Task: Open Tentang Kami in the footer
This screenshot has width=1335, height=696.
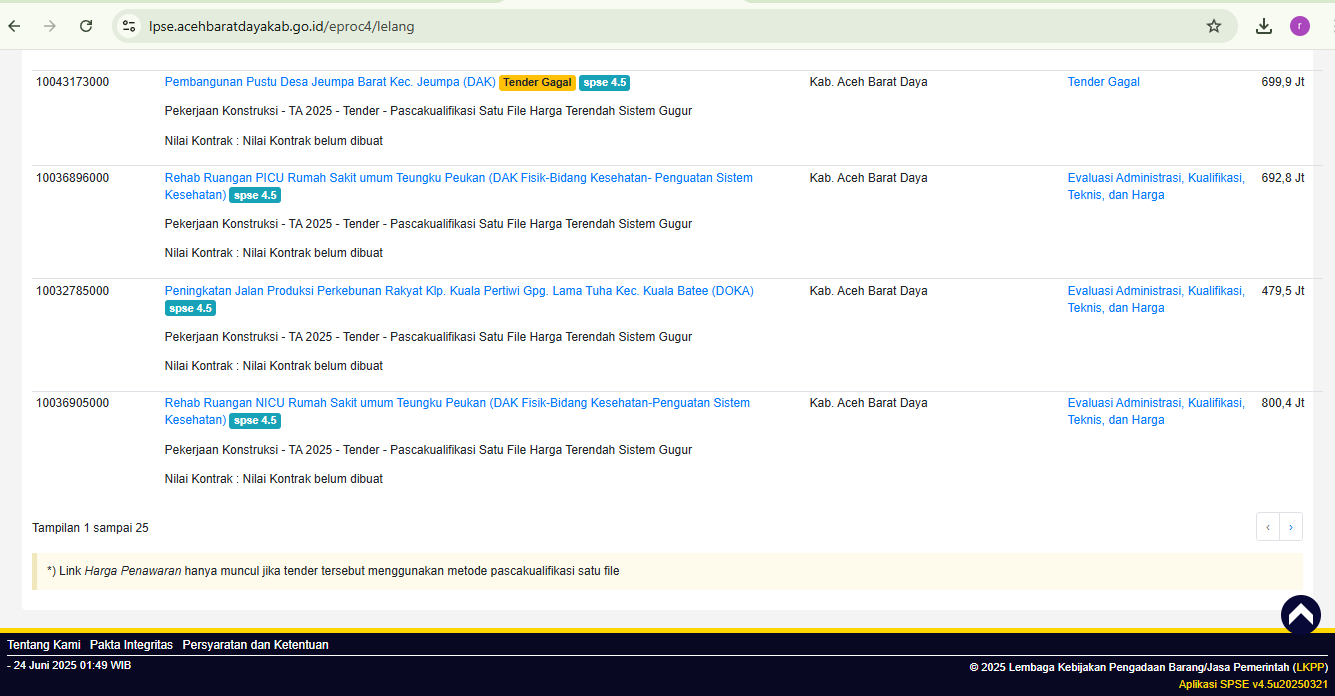Action: tap(43, 645)
